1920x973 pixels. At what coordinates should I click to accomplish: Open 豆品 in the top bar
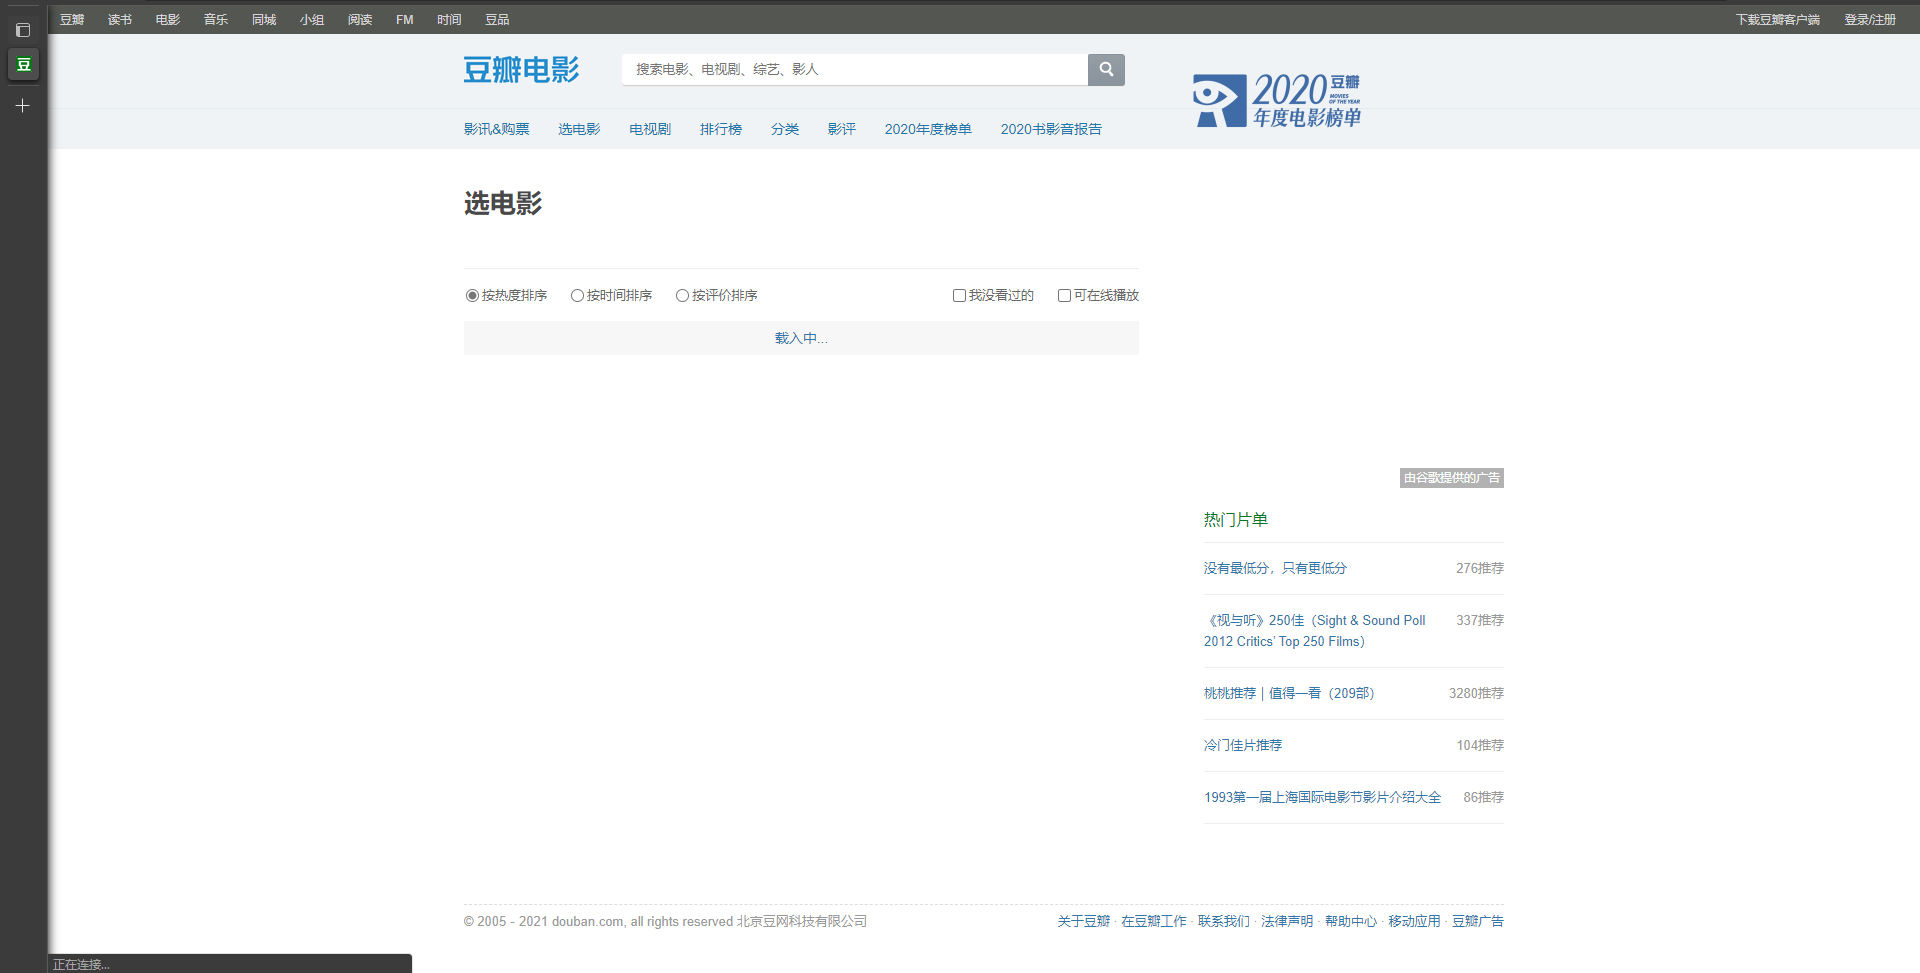(497, 19)
